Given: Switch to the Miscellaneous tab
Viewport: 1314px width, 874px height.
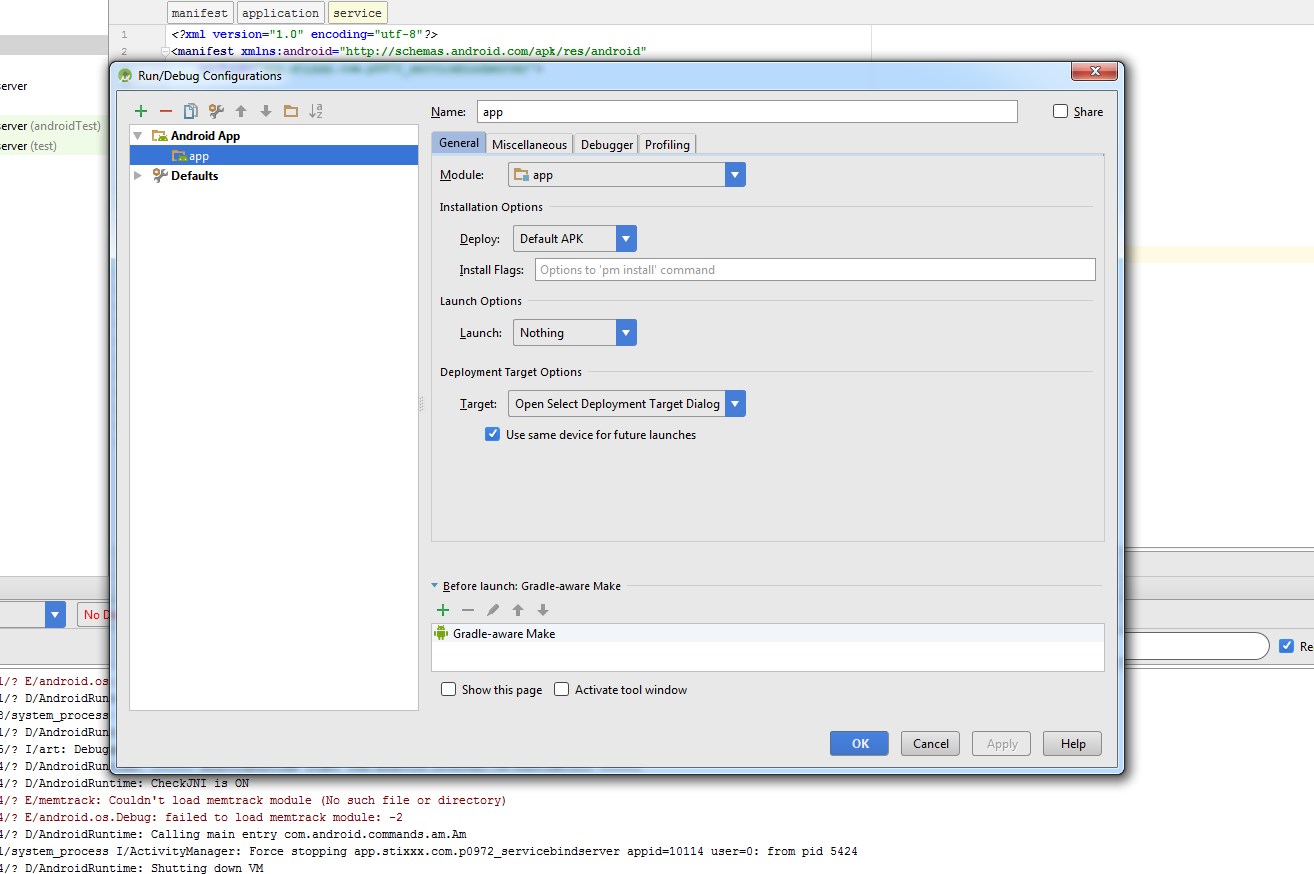Looking at the screenshot, I should point(529,145).
